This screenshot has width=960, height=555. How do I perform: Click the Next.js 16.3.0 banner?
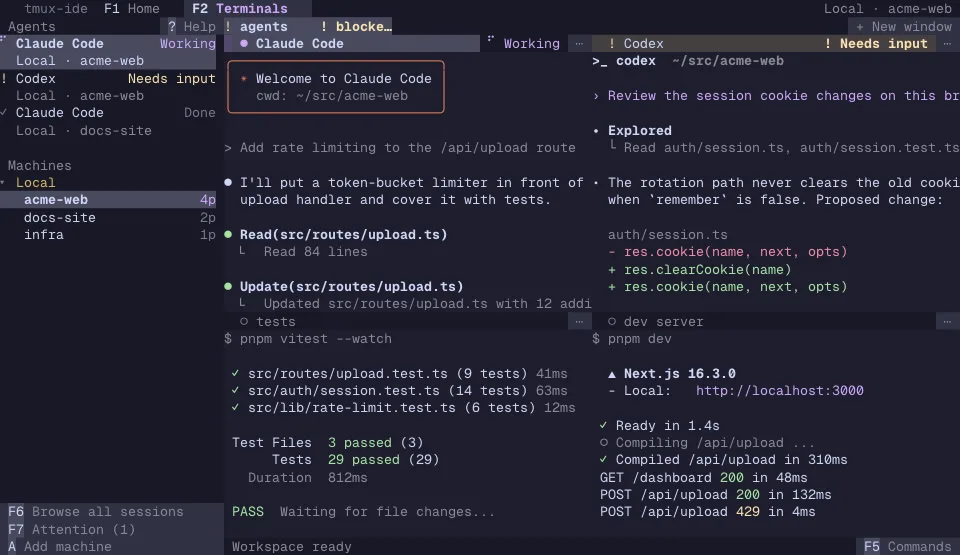(672, 373)
